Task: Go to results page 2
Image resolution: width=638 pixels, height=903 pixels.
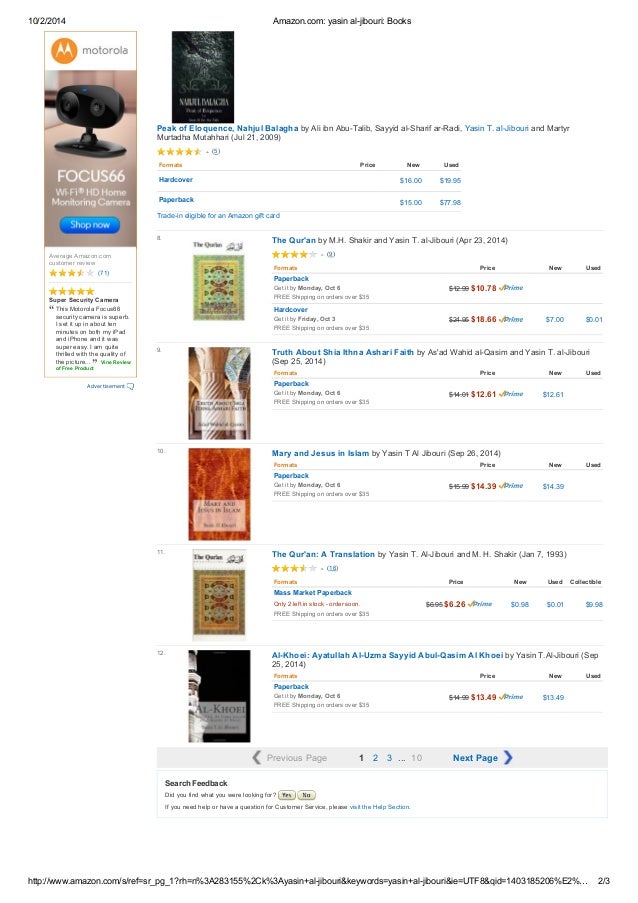Action: [375, 758]
